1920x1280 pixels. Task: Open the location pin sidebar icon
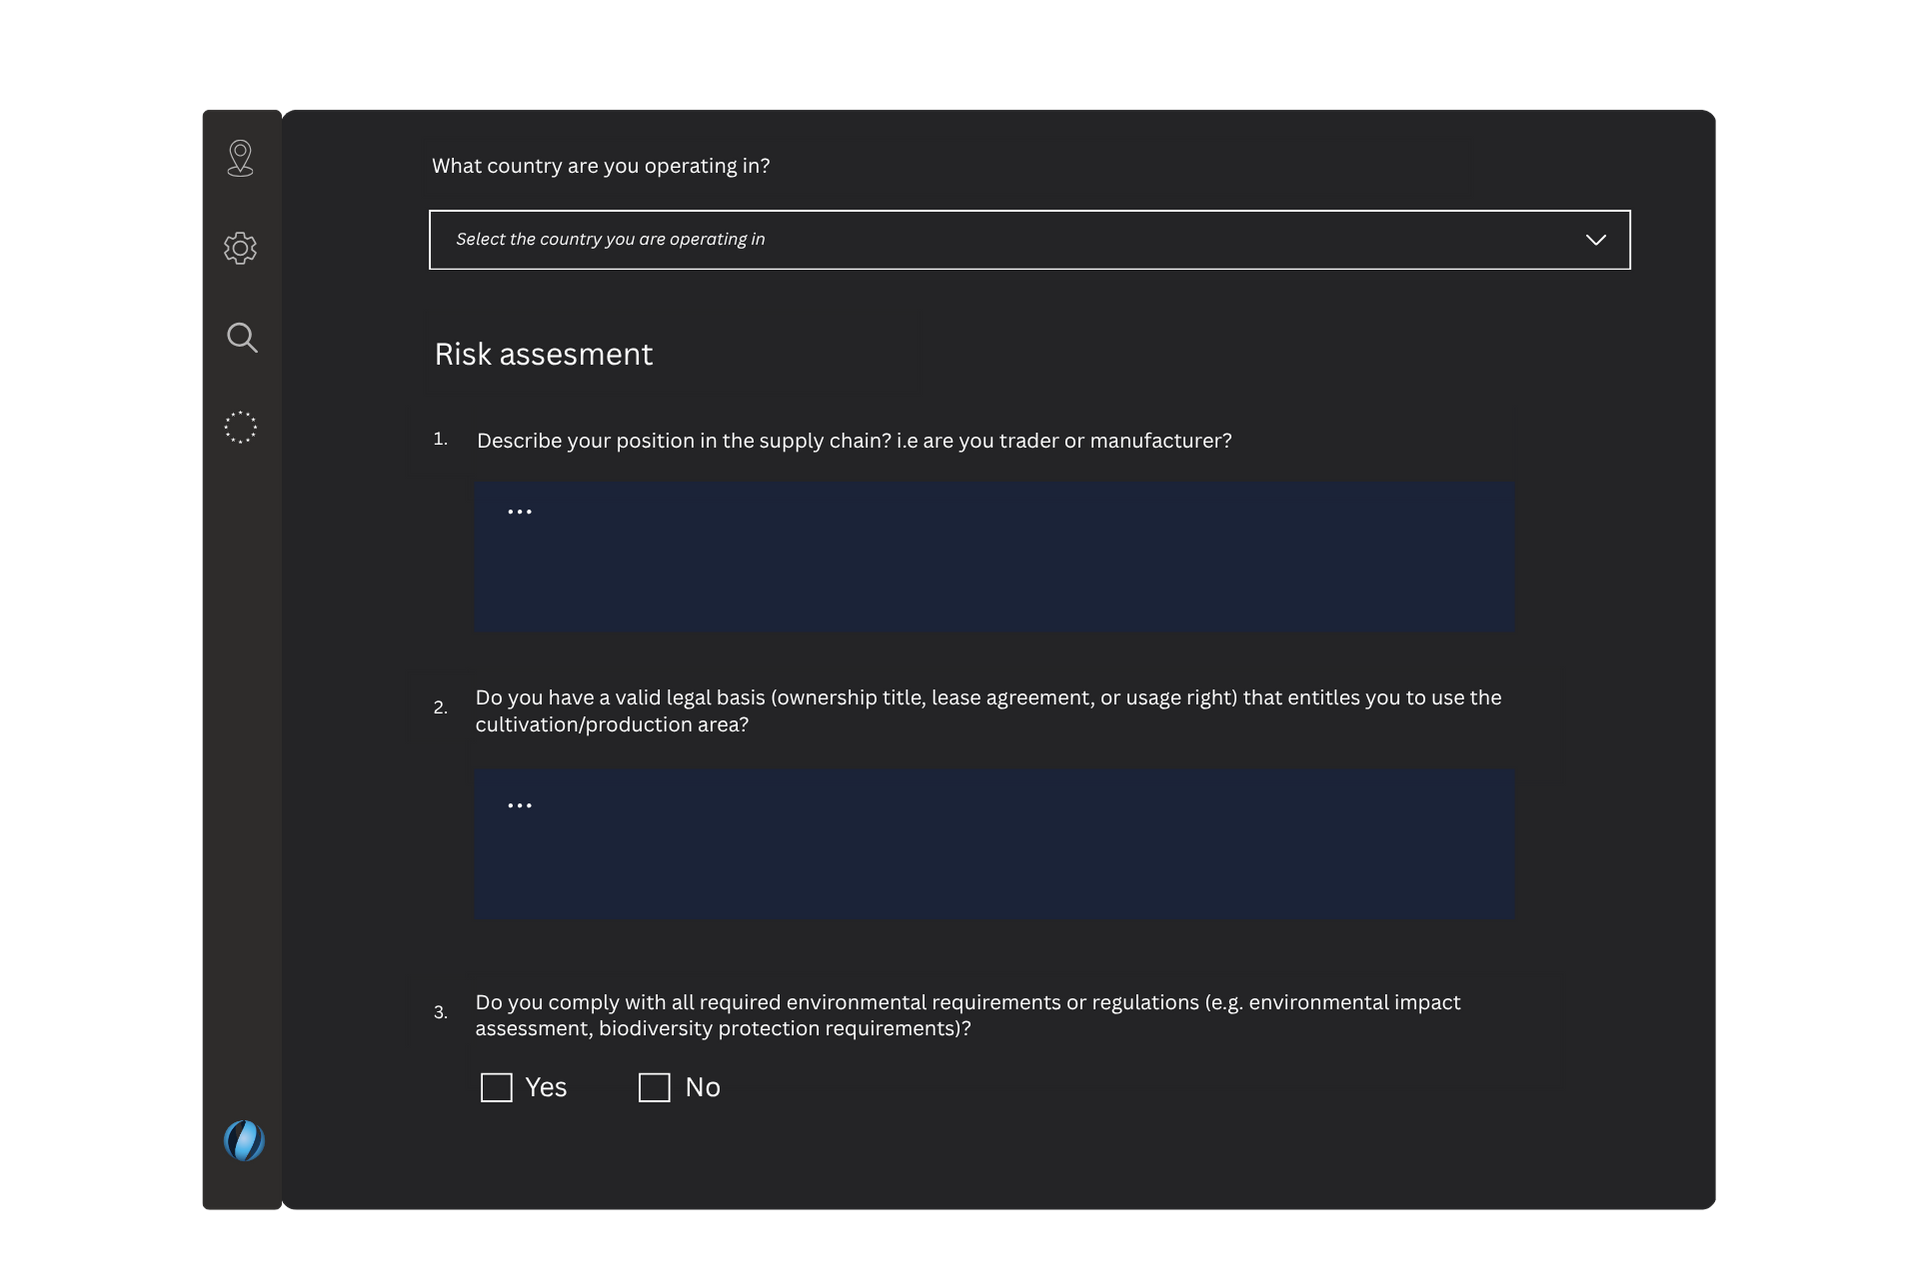point(240,158)
